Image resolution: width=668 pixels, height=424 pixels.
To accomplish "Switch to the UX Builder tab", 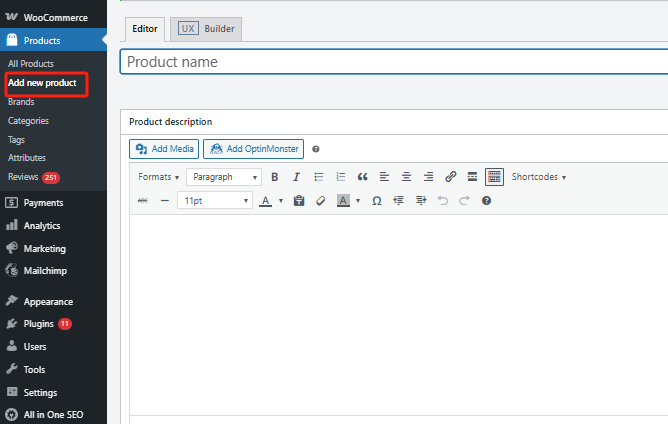I will [x=206, y=29].
